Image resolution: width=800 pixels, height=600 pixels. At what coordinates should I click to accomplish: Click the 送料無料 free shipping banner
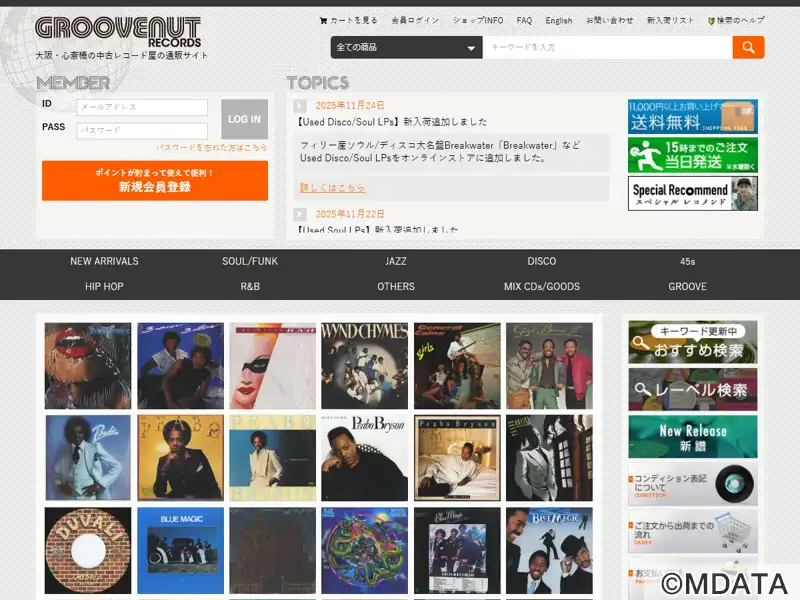pyautogui.click(x=693, y=117)
